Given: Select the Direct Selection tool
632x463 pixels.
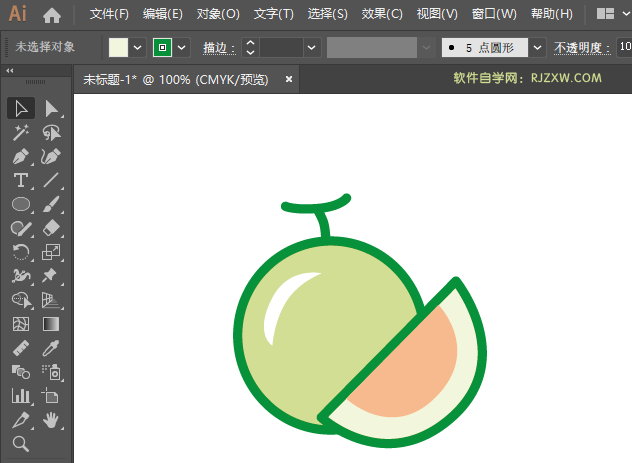Looking at the screenshot, I should click(x=51, y=108).
